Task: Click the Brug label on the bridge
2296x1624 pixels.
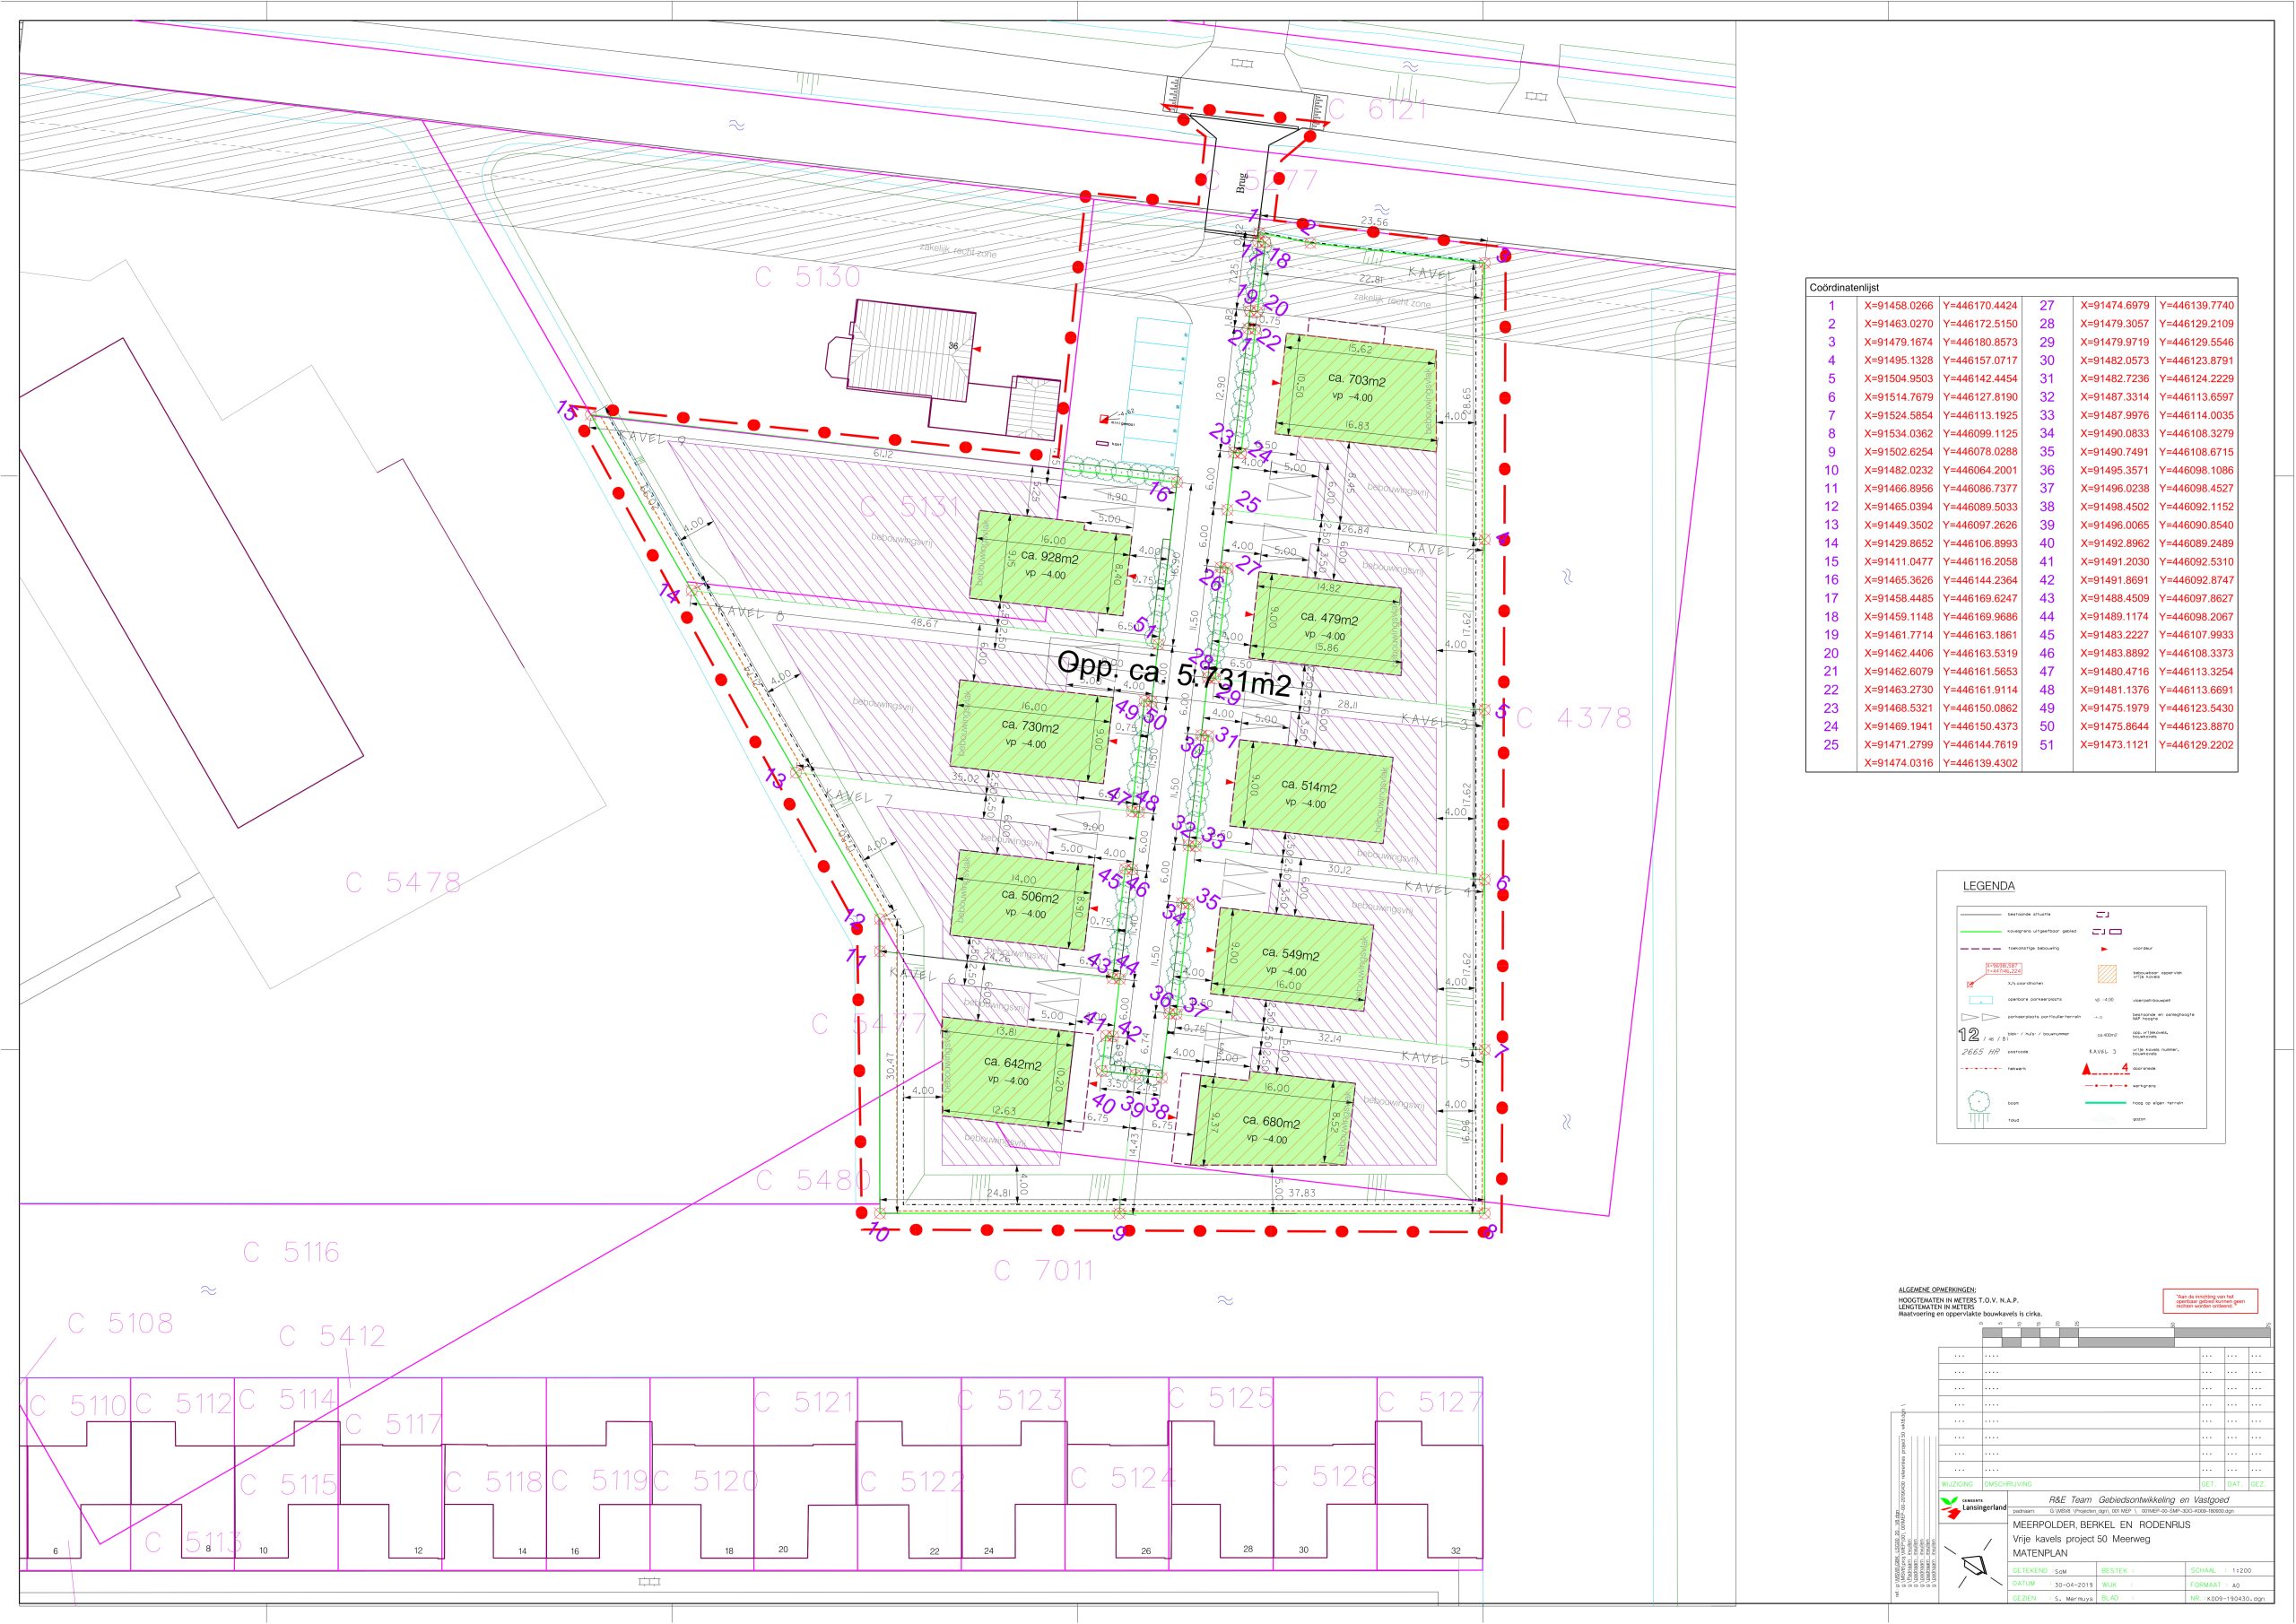Action: [x=1240, y=184]
